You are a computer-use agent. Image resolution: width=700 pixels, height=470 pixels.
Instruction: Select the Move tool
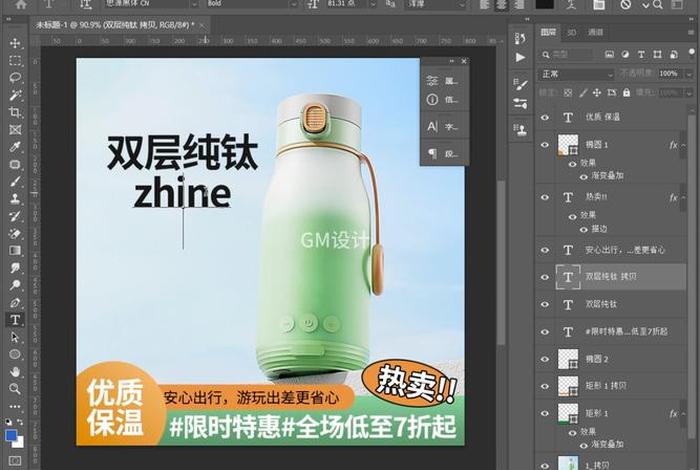(x=15, y=43)
